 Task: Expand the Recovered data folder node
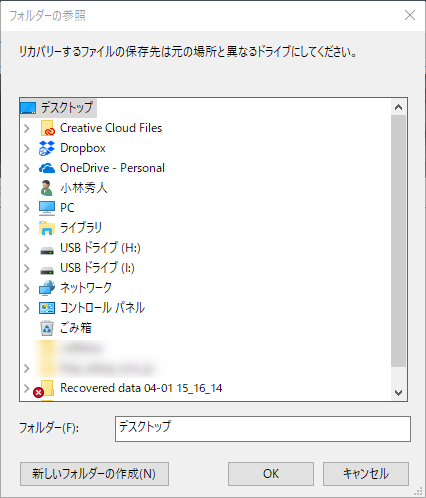coord(27,388)
